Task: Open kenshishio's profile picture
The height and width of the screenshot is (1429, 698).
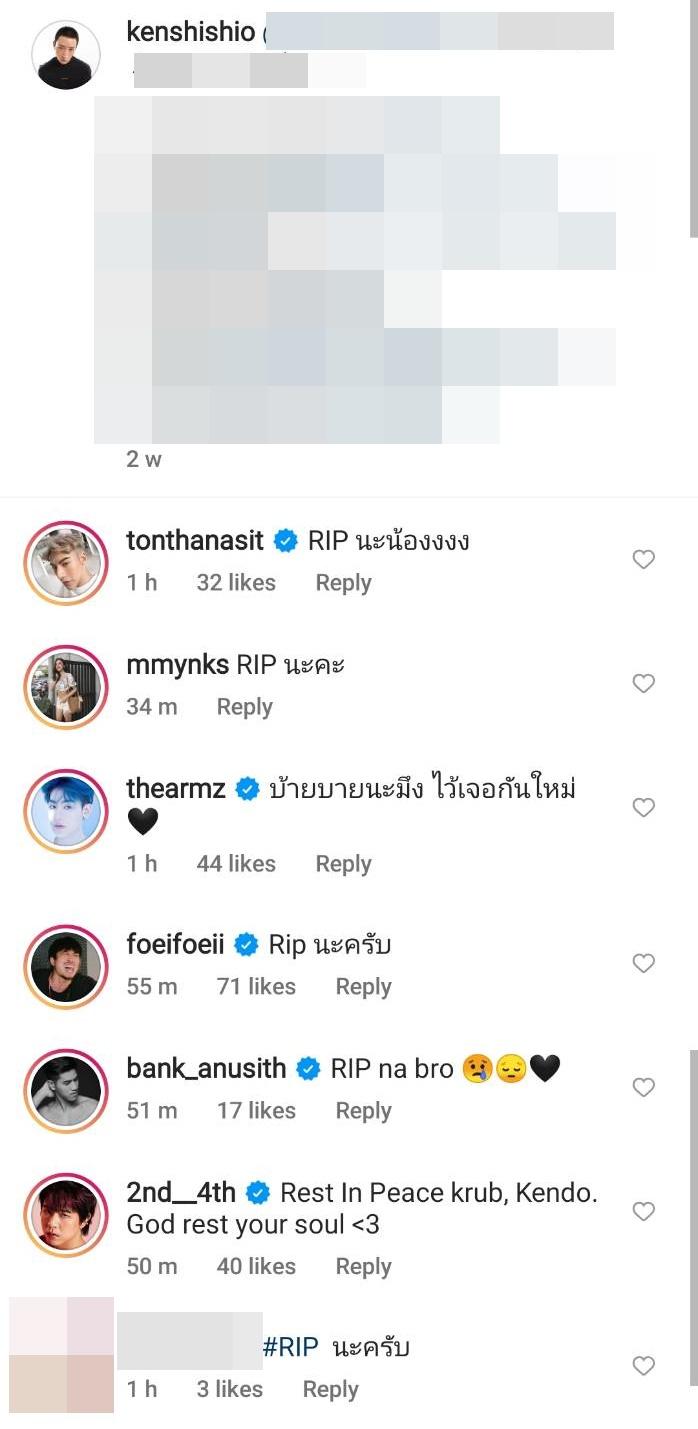Action: pos(66,55)
